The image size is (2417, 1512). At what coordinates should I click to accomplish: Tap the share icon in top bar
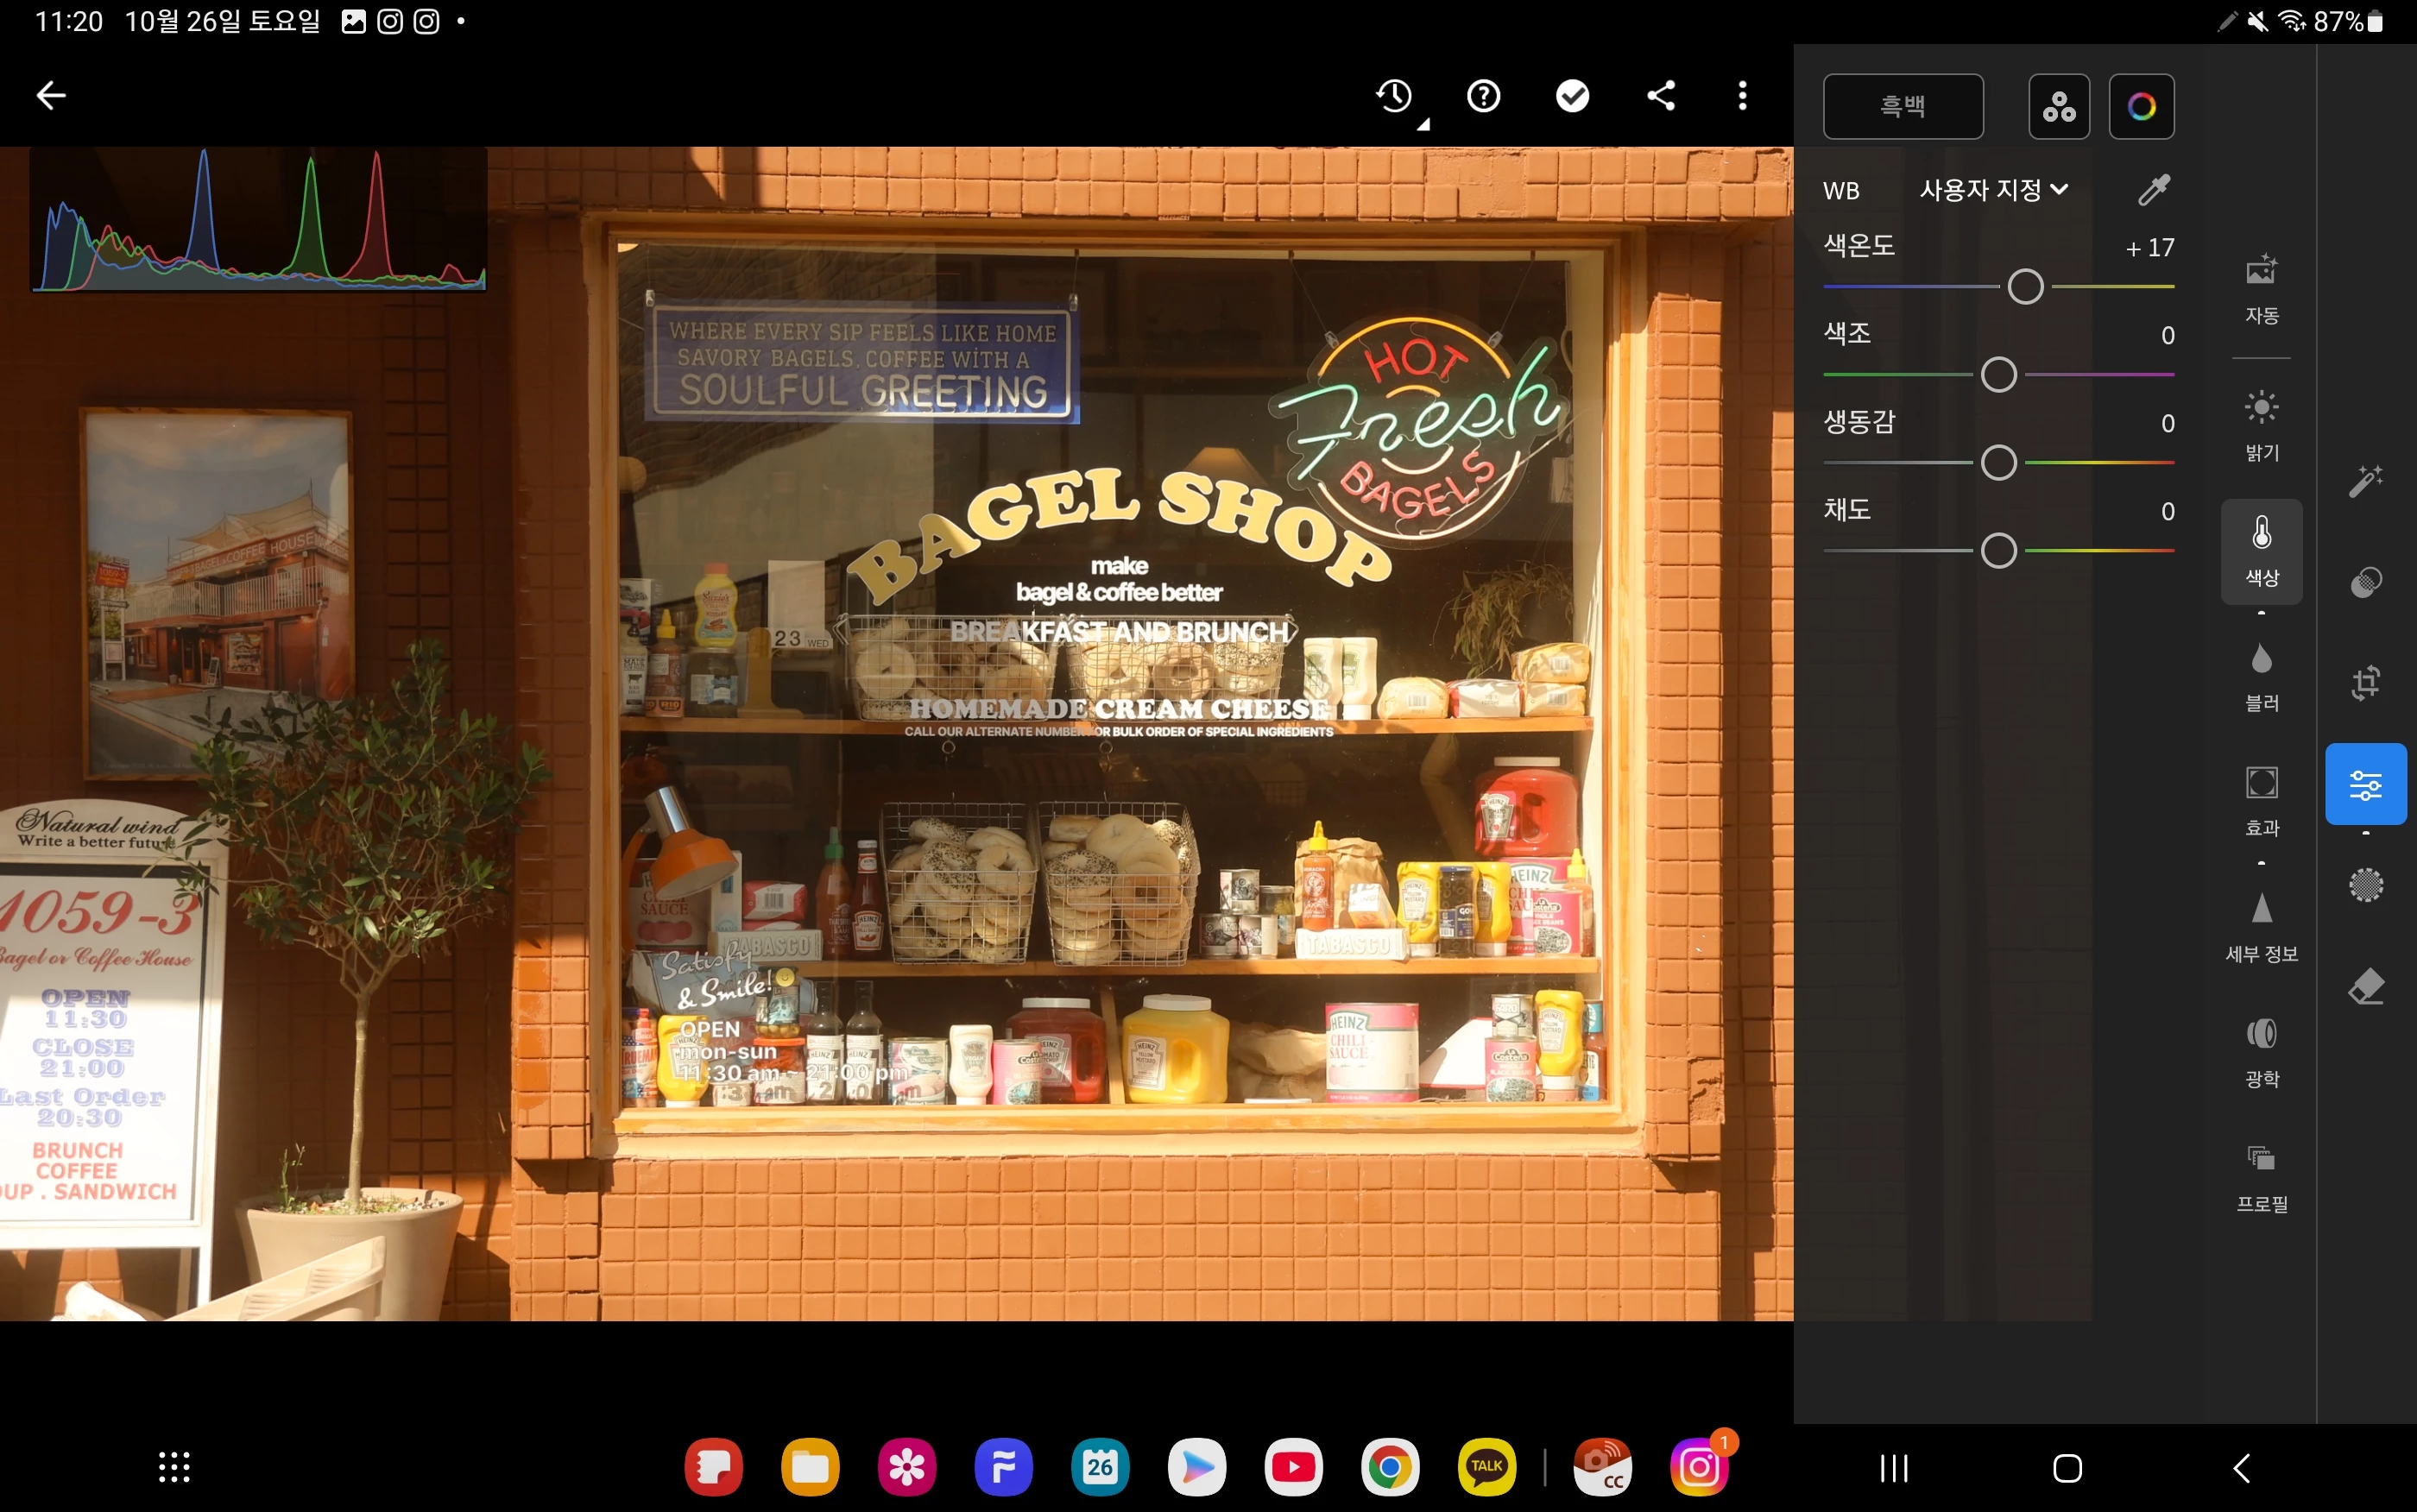click(1661, 96)
